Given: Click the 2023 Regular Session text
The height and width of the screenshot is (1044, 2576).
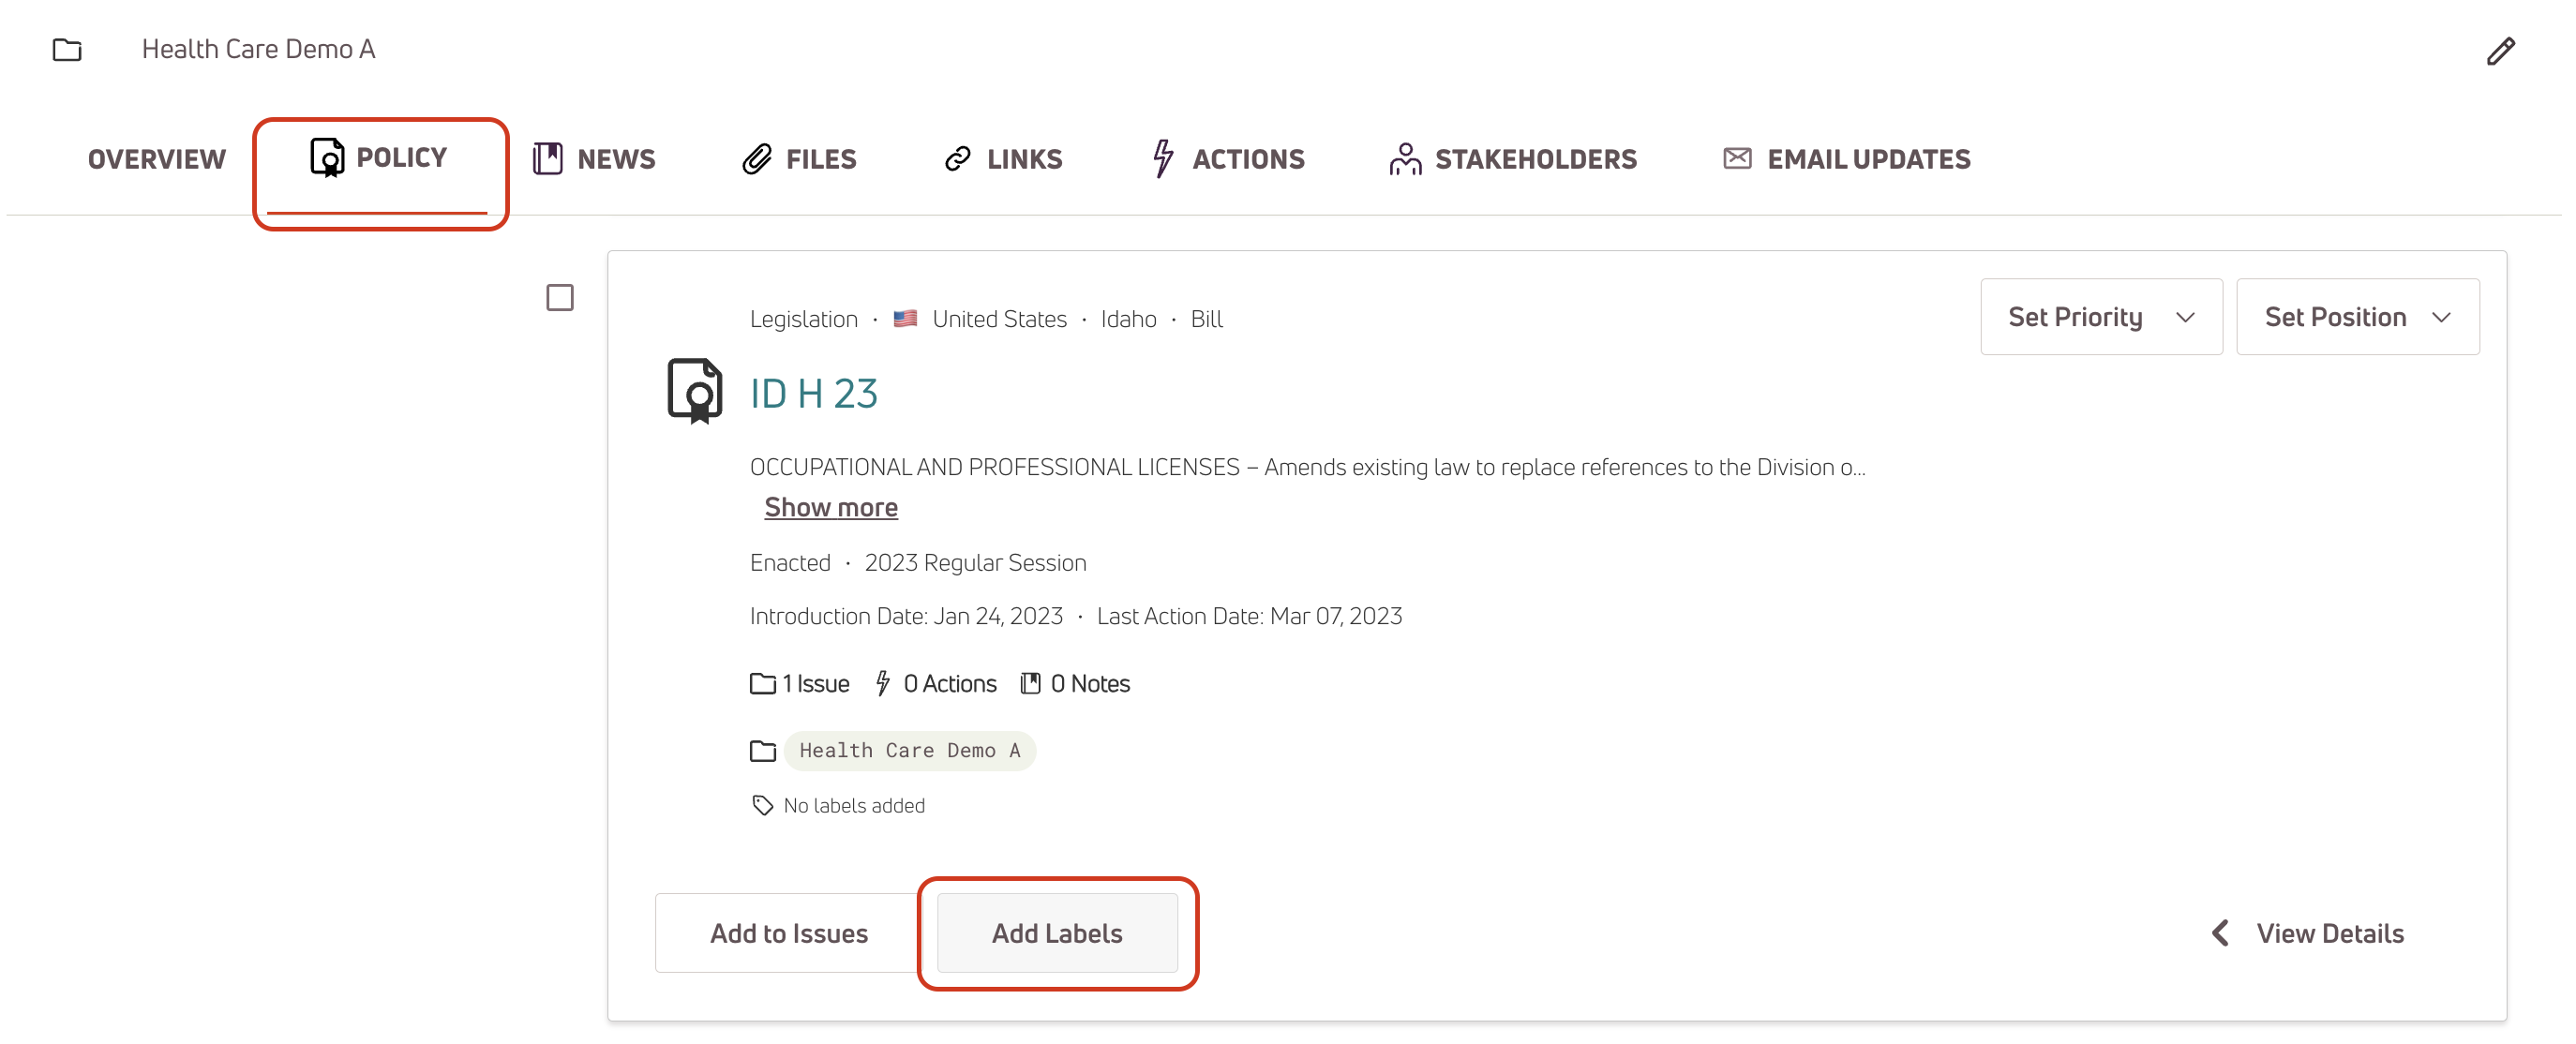Looking at the screenshot, I should (x=975, y=562).
